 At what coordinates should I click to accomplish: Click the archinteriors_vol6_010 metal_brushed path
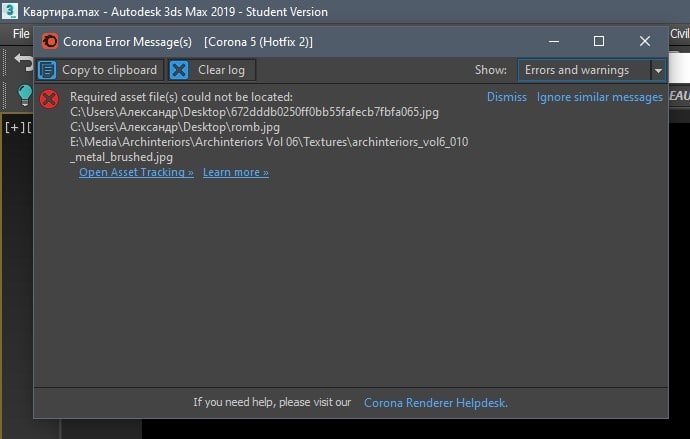click(269, 150)
